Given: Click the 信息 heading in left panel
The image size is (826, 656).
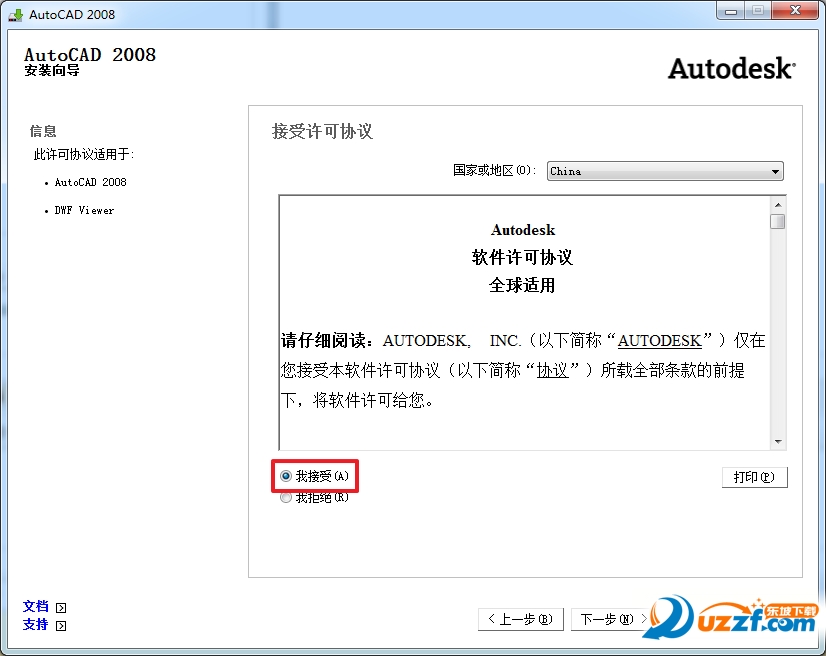Looking at the screenshot, I should pyautogui.click(x=43, y=131).
